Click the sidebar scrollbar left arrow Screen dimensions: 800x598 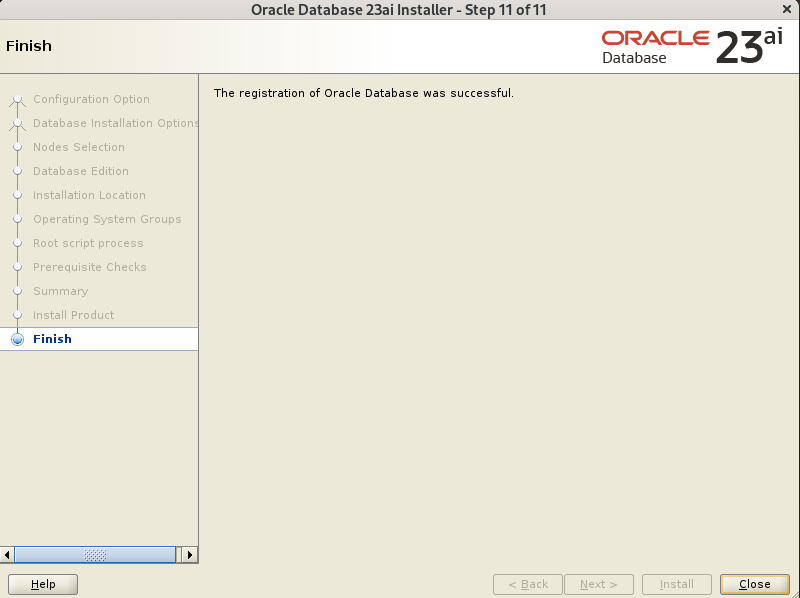pos(7,555)
